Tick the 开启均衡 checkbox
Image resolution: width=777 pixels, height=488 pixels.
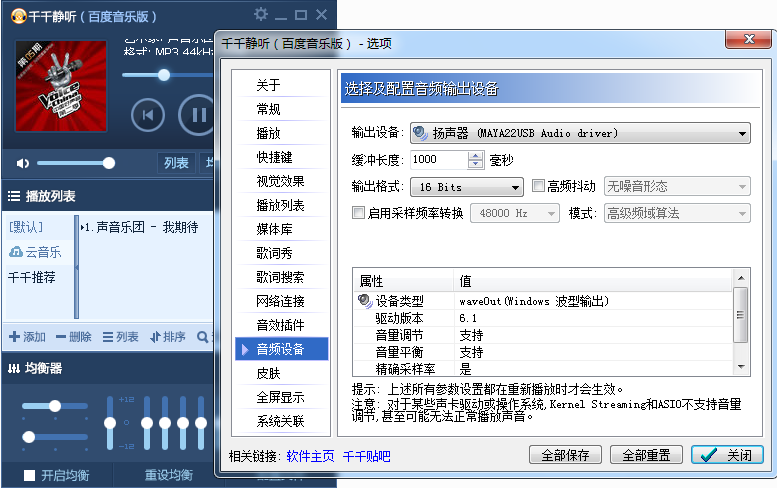click(30, 475)
